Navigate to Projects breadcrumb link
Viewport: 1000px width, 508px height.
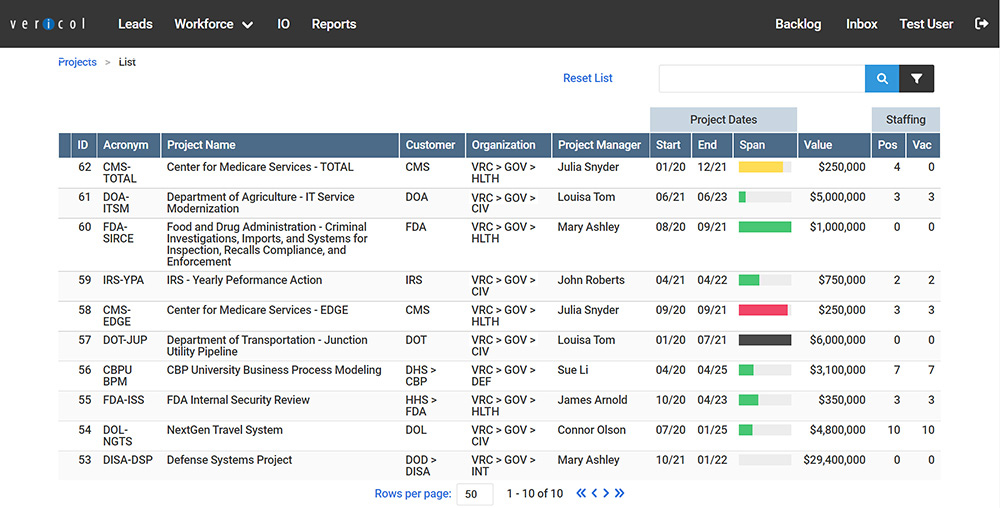pos(77,62)
